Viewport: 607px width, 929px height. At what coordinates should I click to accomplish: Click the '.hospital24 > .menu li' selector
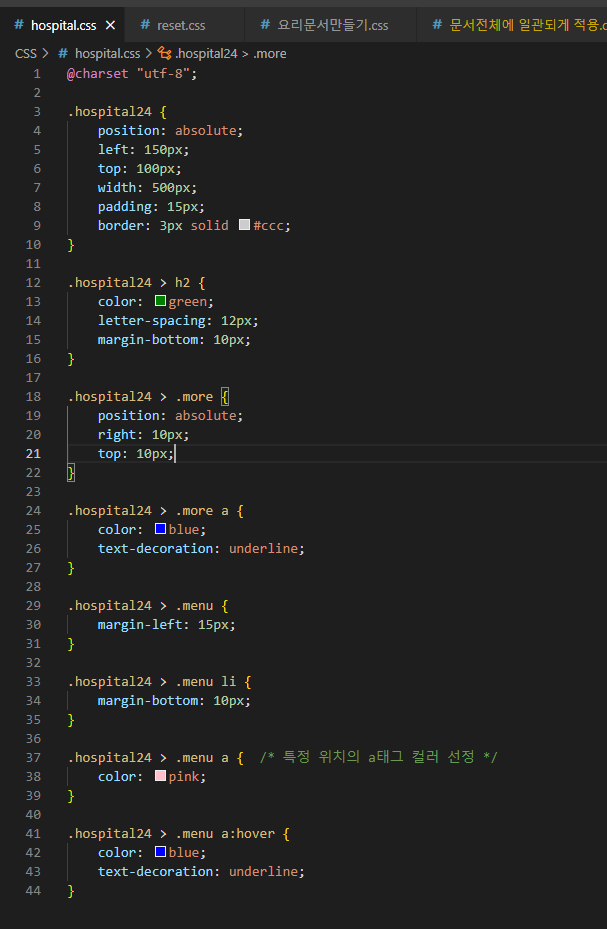click(x=152, y=681)
